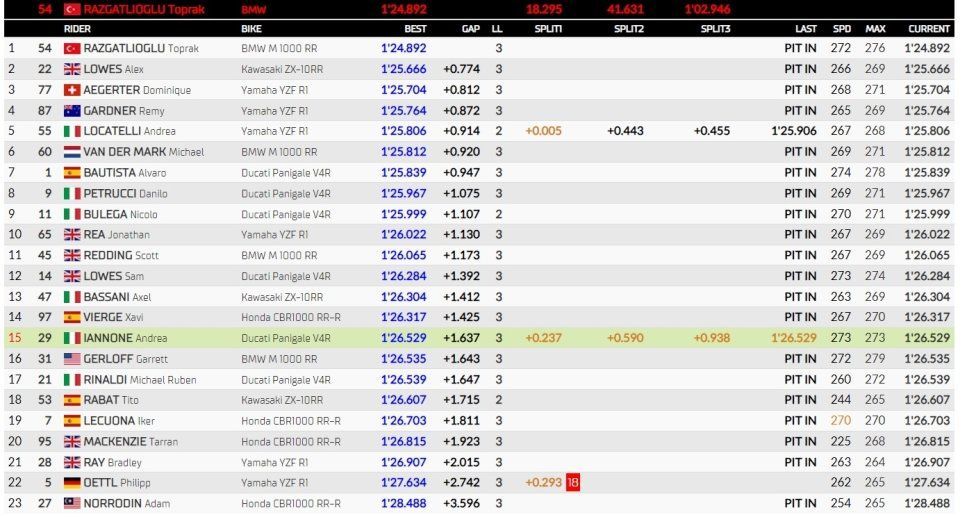Click the GAP column header
The image size is (976, 517).
click(471, 29)
